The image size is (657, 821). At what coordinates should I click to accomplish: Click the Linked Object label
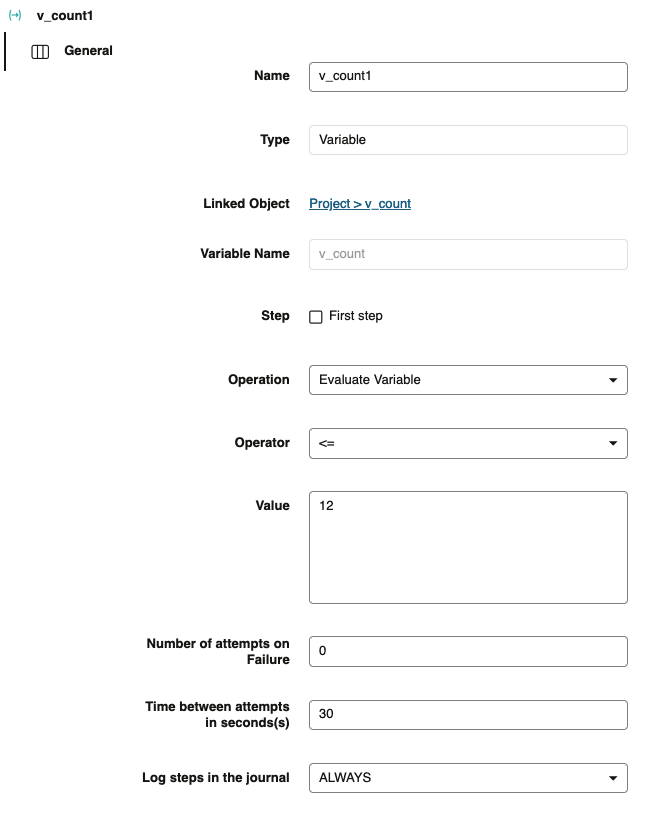[x=246, y=204]
